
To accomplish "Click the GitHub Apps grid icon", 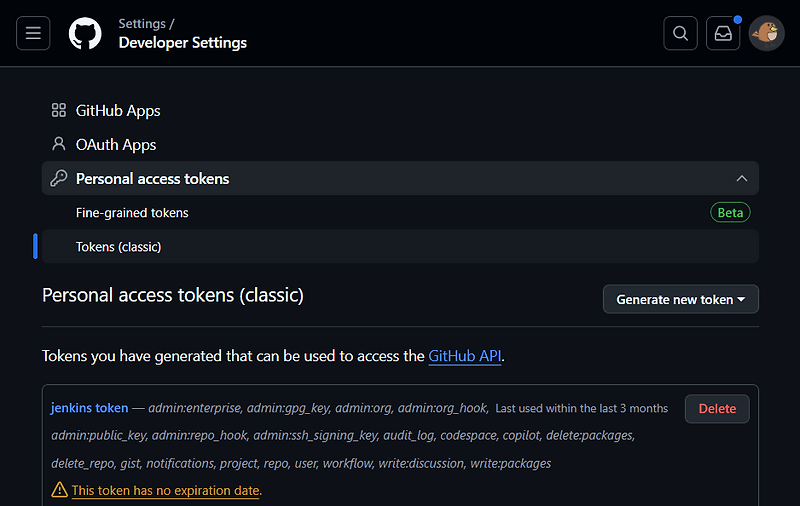I will (x=59, y=111).
